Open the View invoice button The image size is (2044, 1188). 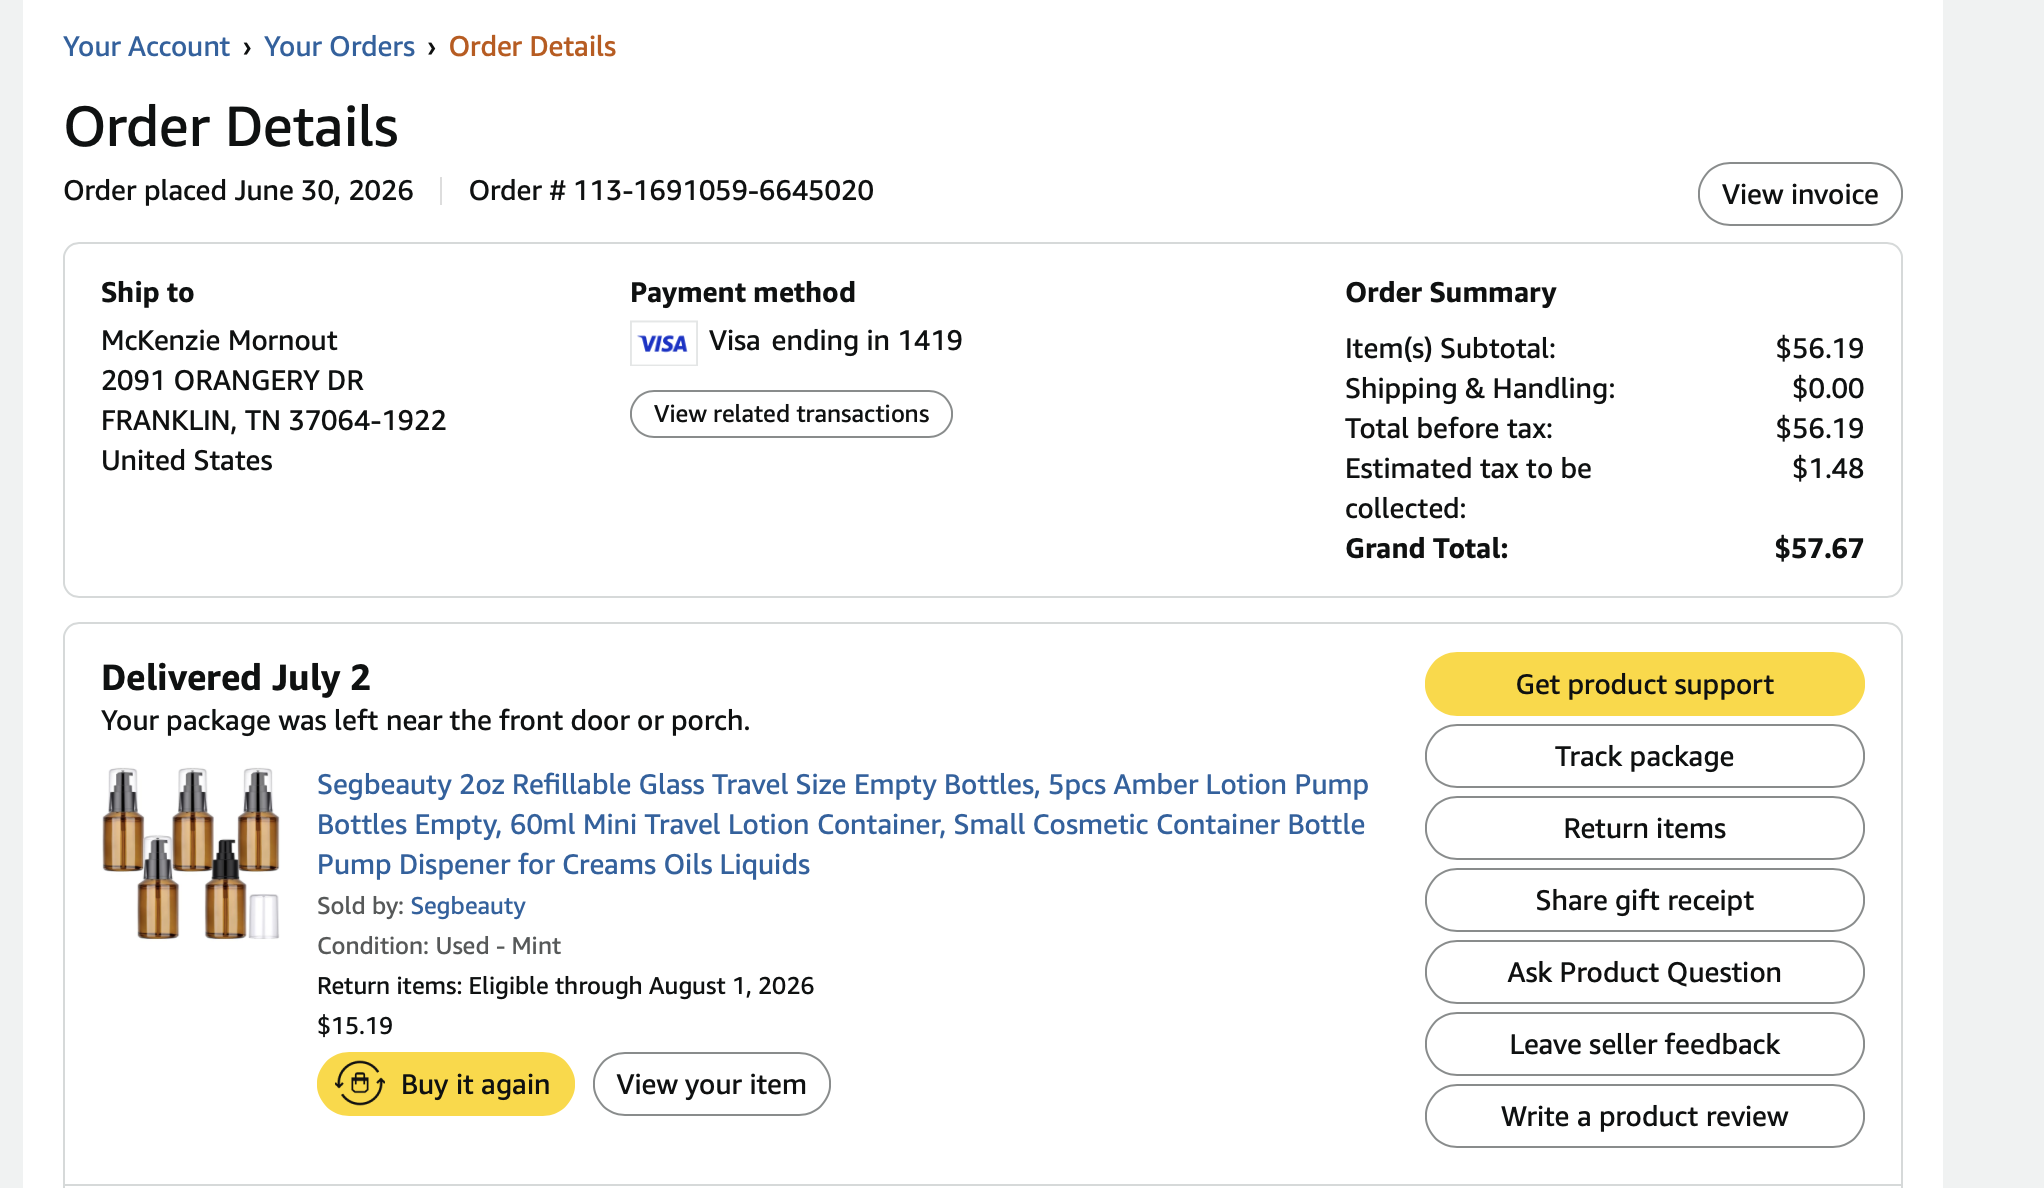tap(1800, 194)
